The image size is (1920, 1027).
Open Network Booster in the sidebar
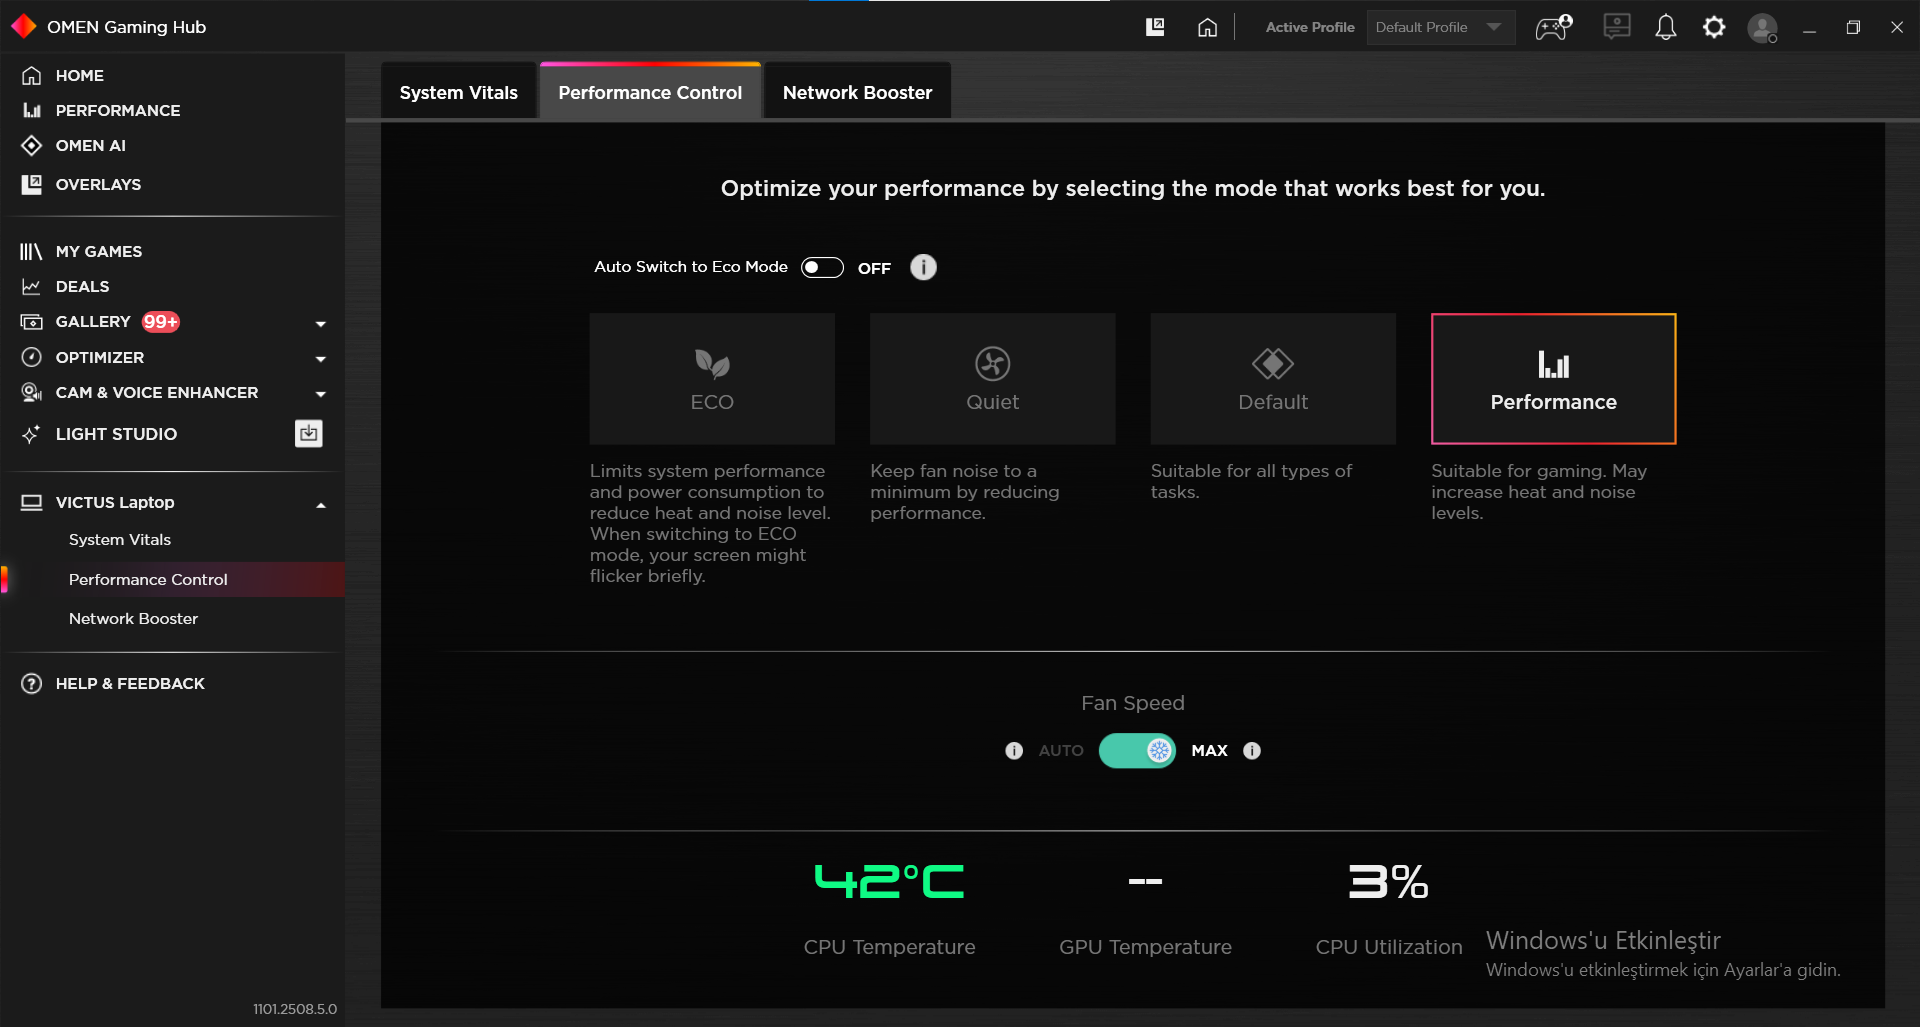pyautogui.click(x=133, y=618)
